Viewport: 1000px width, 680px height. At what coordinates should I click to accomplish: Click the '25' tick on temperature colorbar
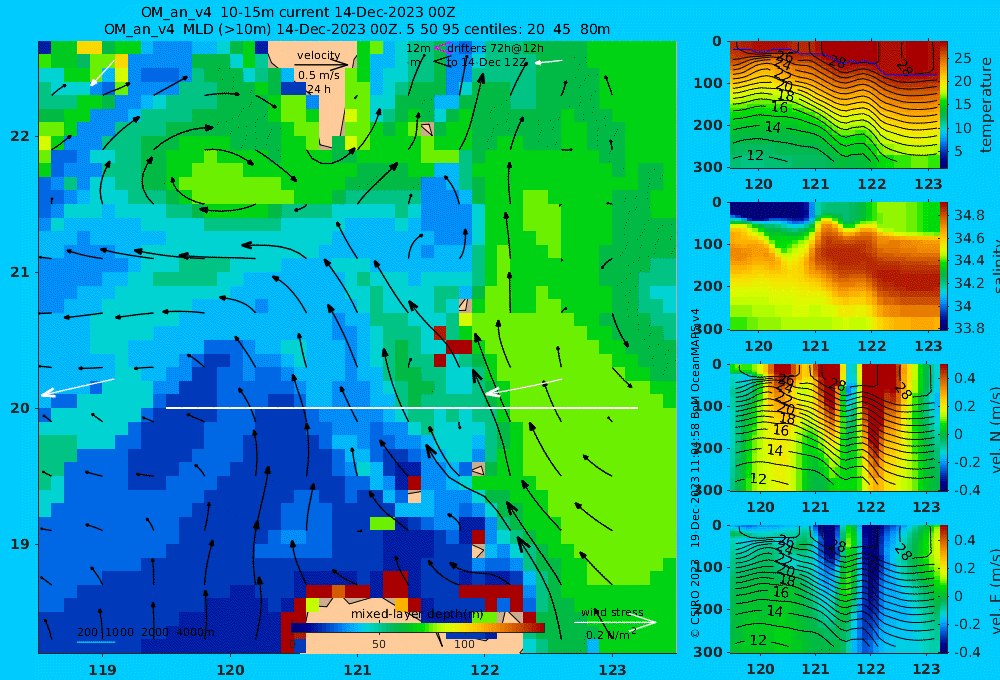point(963,58)
